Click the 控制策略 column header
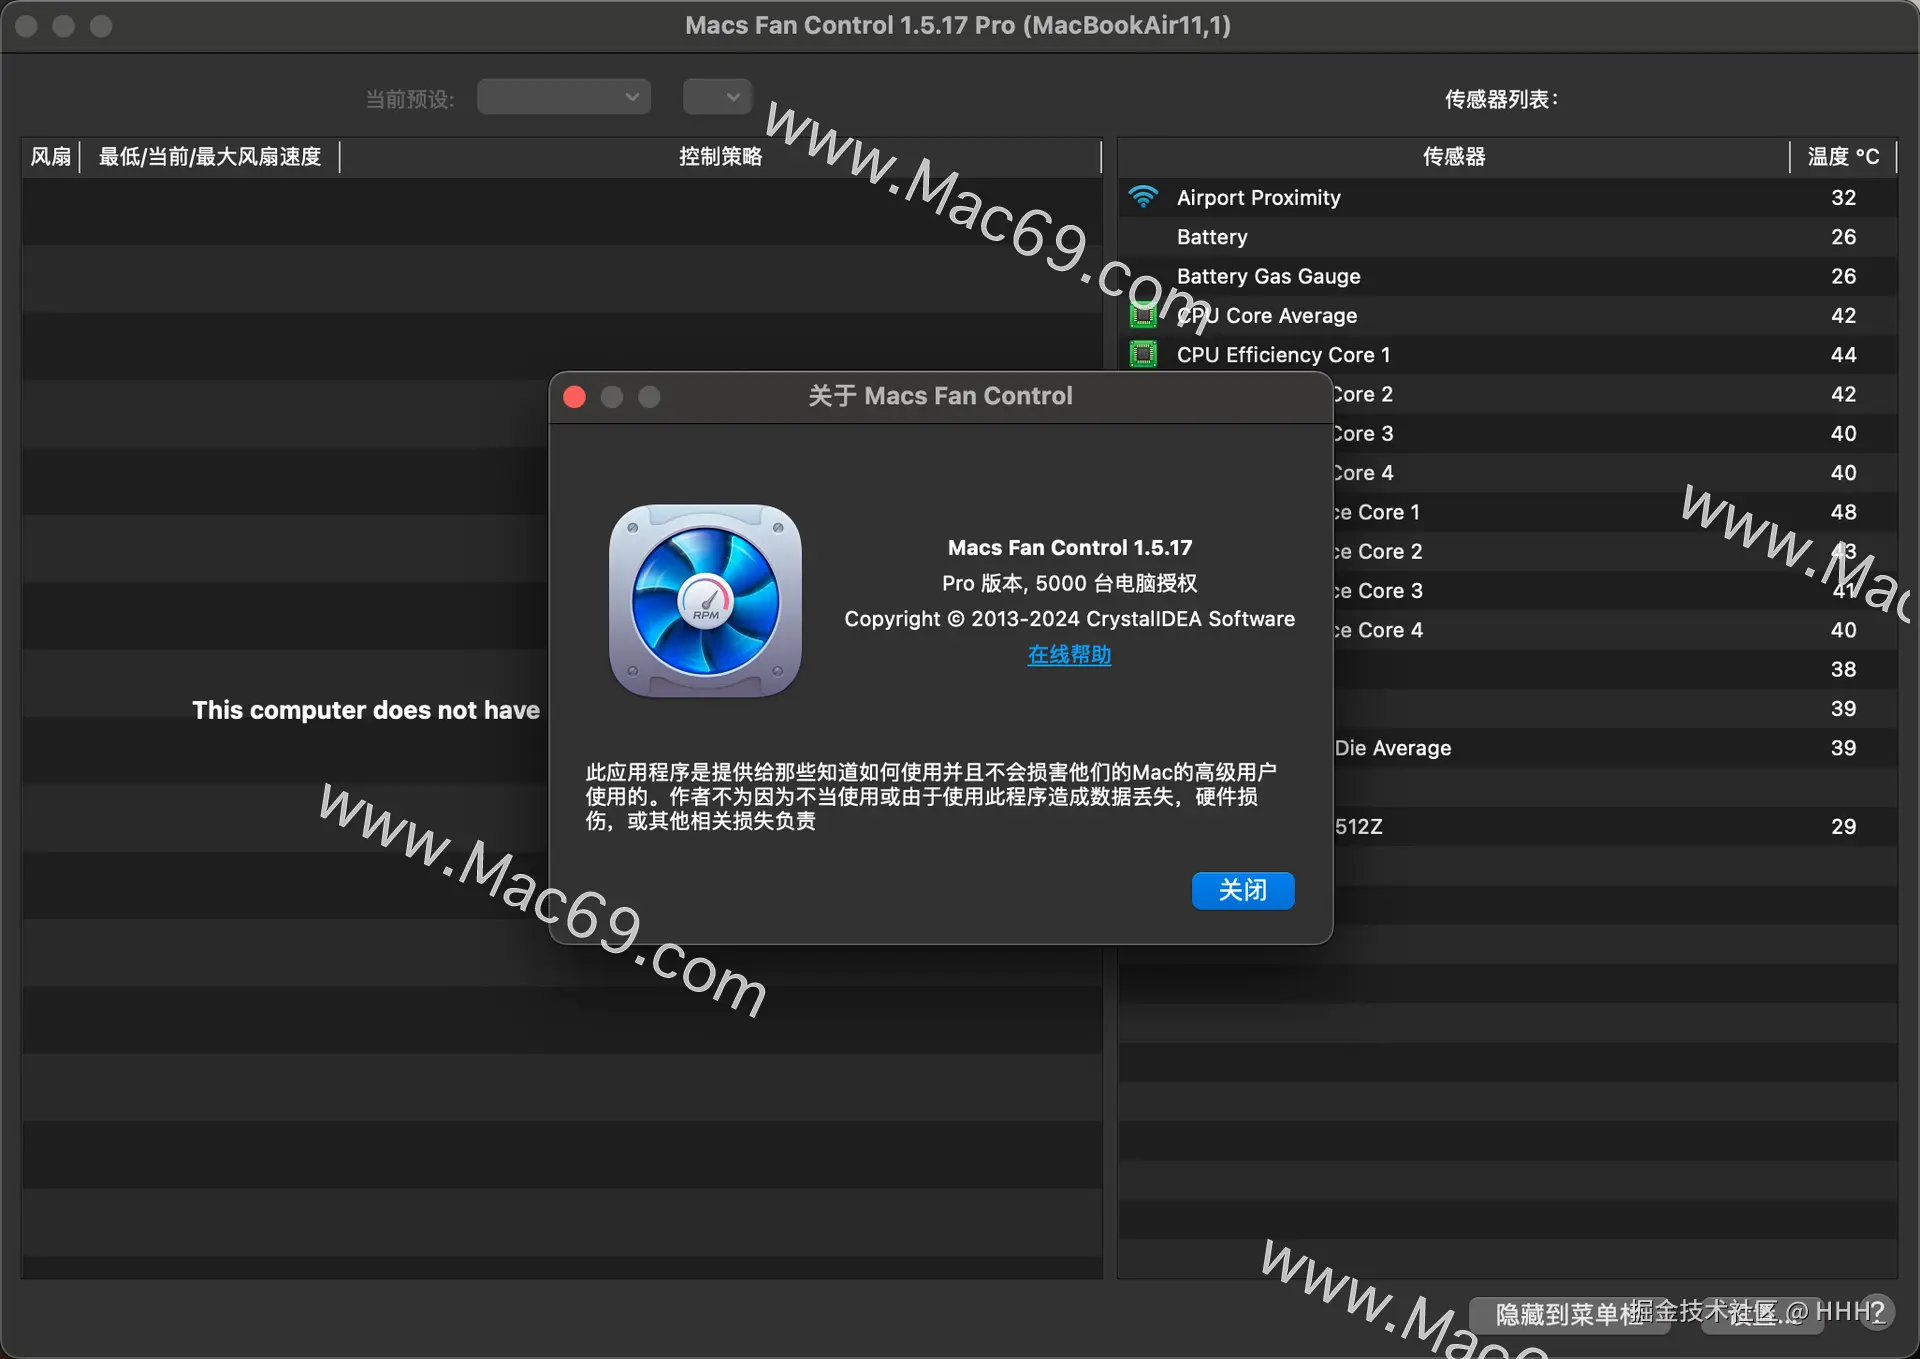 (720, 157)
